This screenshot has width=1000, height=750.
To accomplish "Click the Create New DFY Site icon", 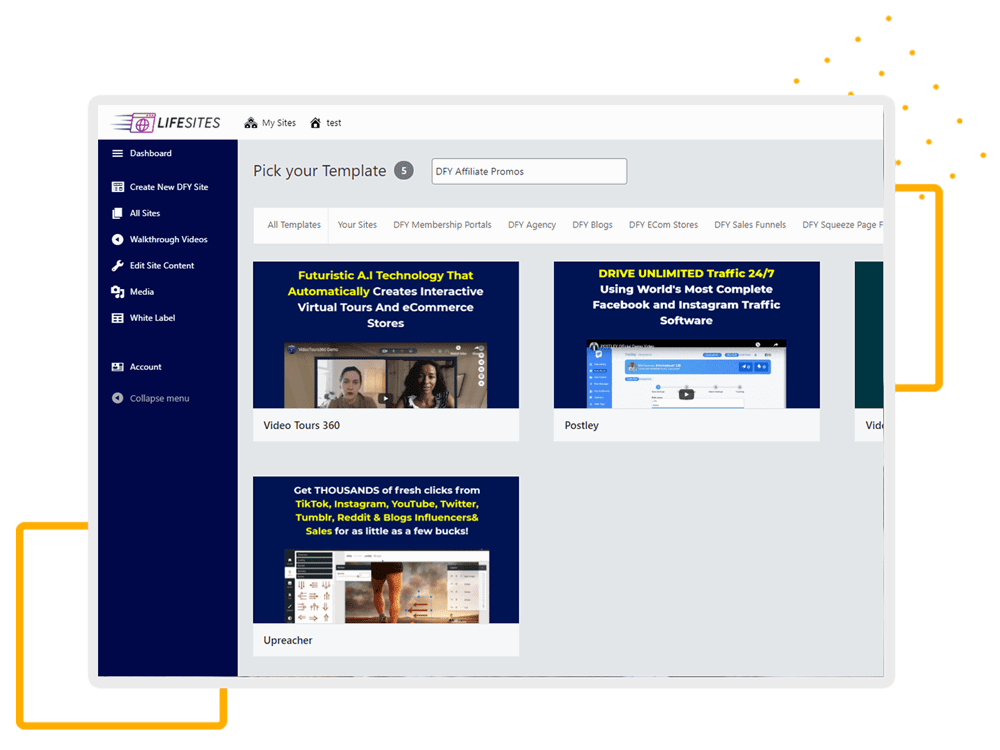I will [x=117, y=187].
